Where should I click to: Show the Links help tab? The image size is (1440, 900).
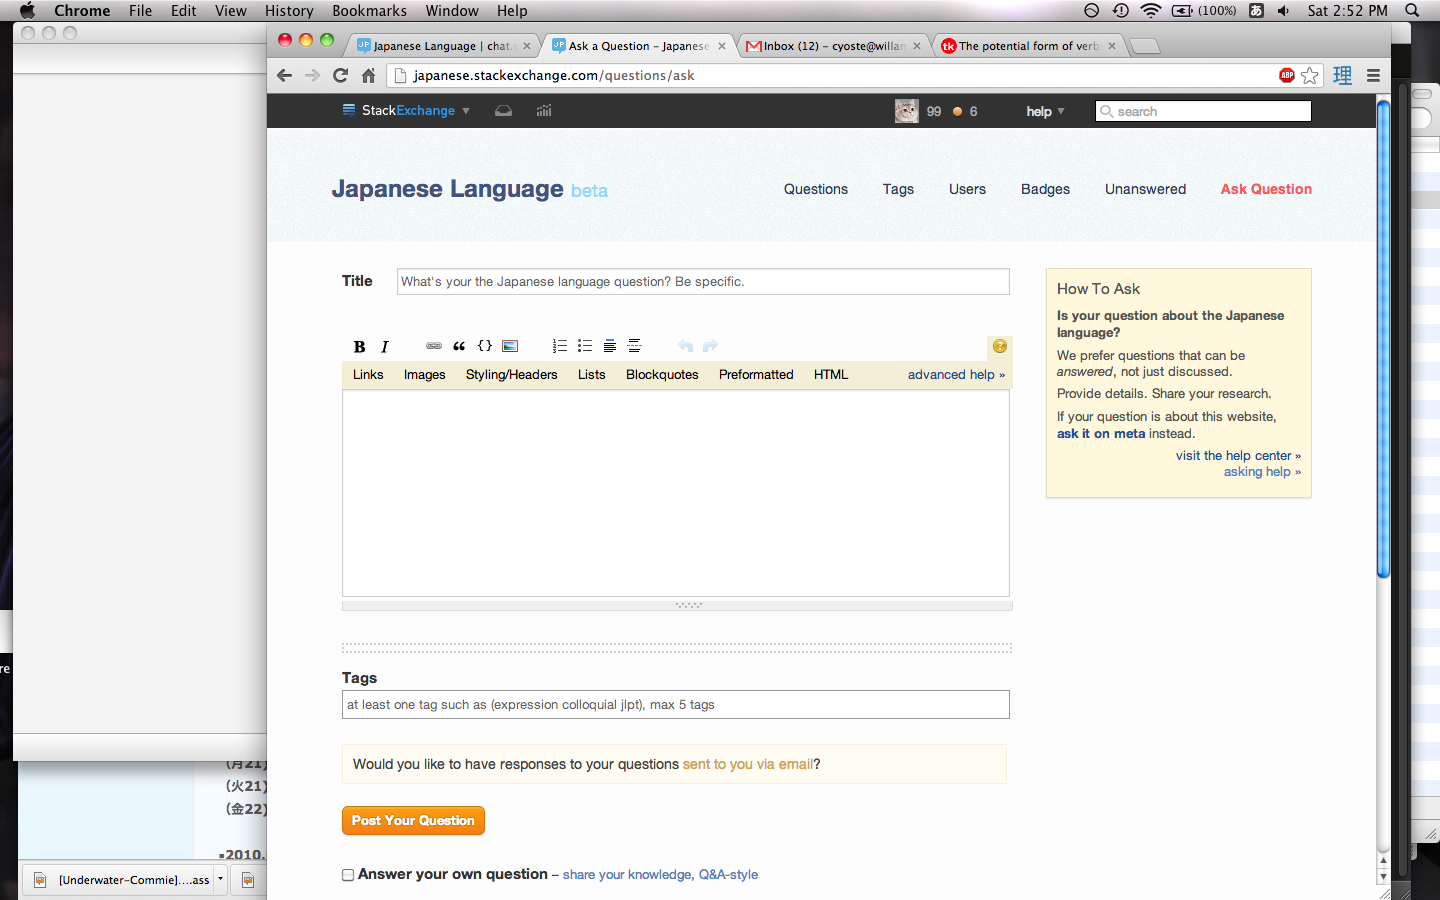tap(368, 374)
